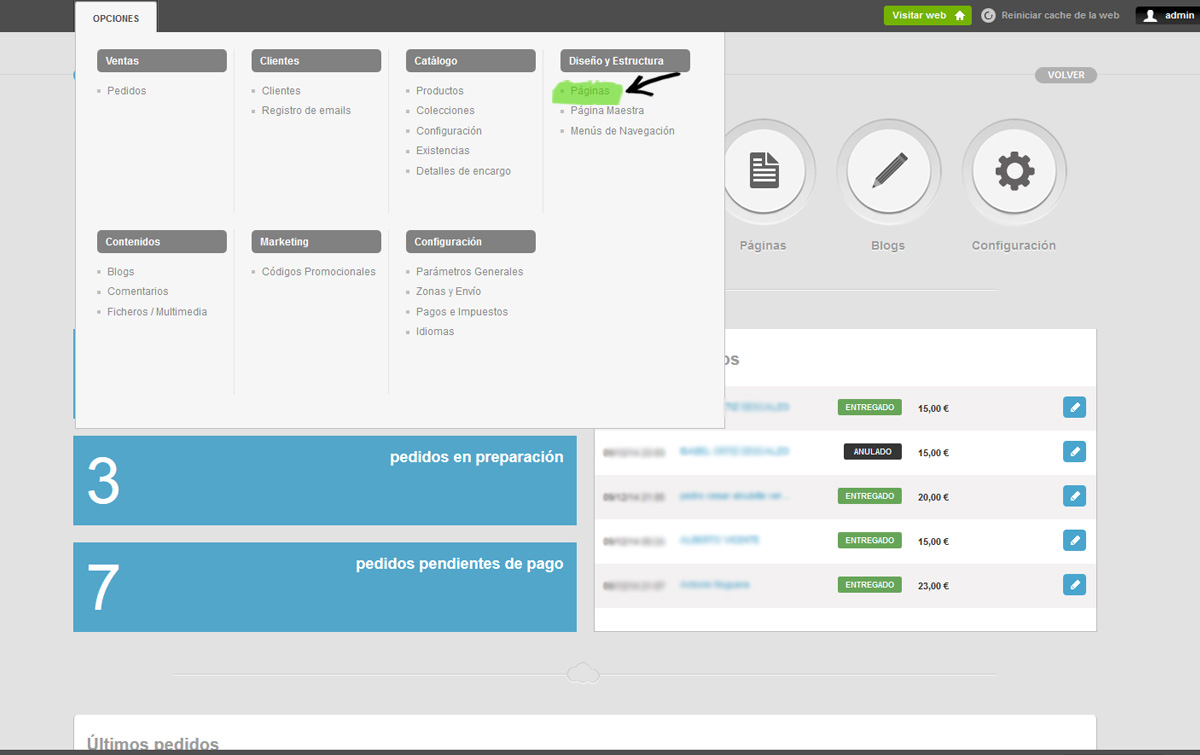
Task: Edit the 20,00 € order row
Action: pos(1074,496)
